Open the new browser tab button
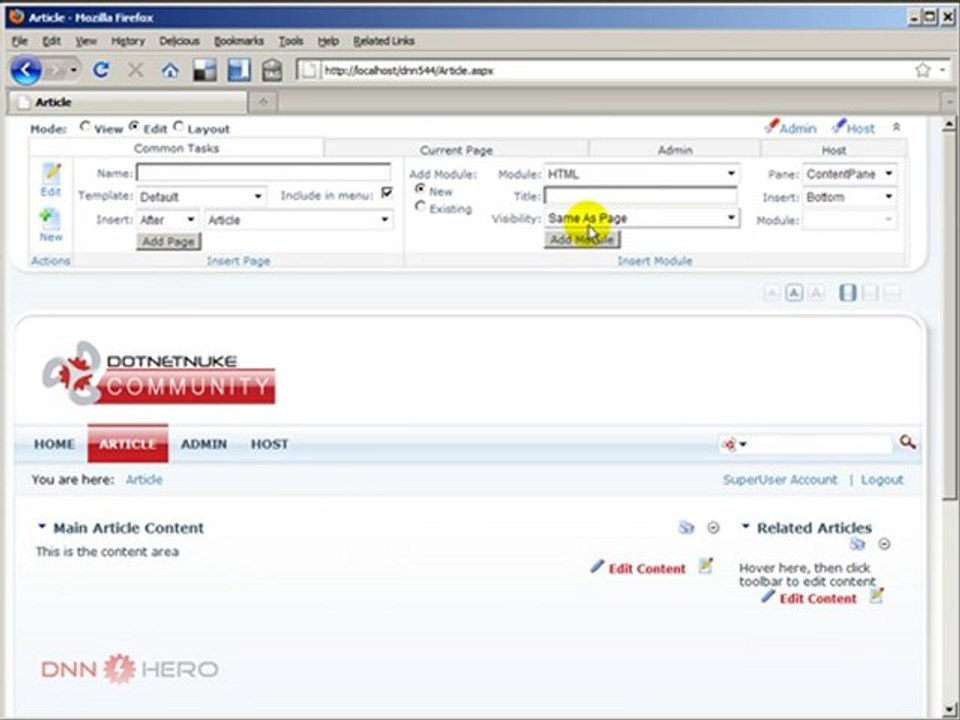960x720 pixels. (263, 102)
